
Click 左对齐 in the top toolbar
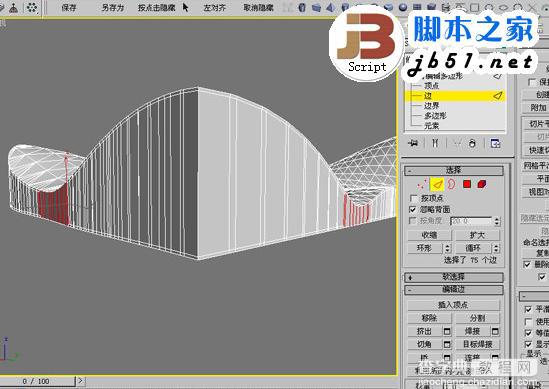[x=215, y=7]
